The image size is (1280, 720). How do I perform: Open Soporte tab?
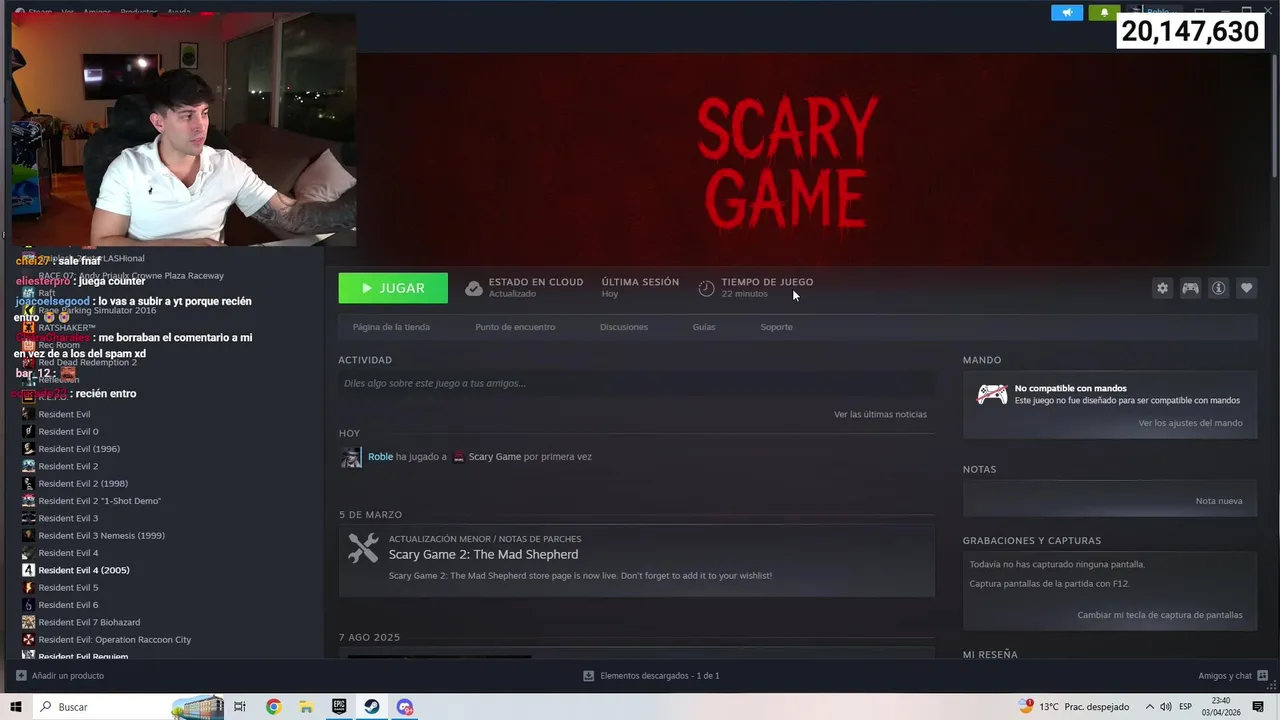pyautogui.click(x=776, y=327)
